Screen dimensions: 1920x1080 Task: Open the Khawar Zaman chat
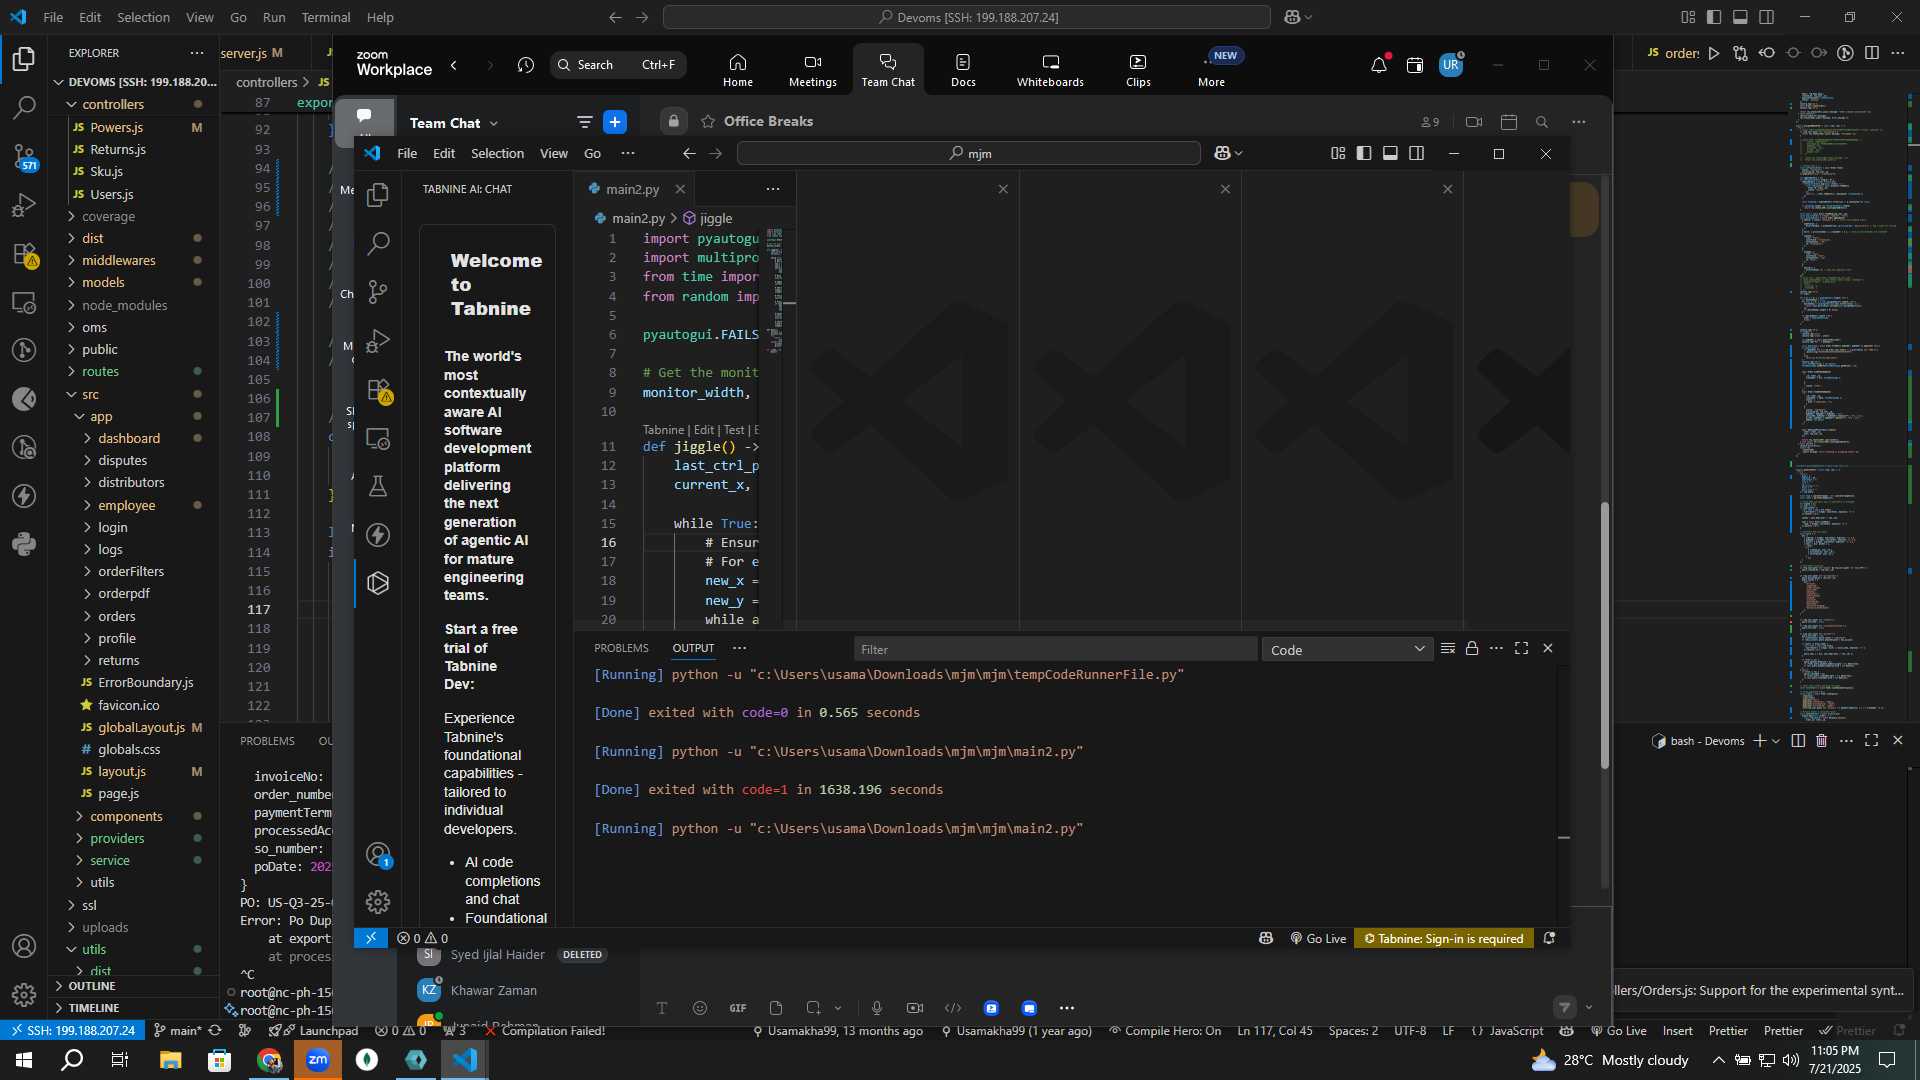(494, 990)
